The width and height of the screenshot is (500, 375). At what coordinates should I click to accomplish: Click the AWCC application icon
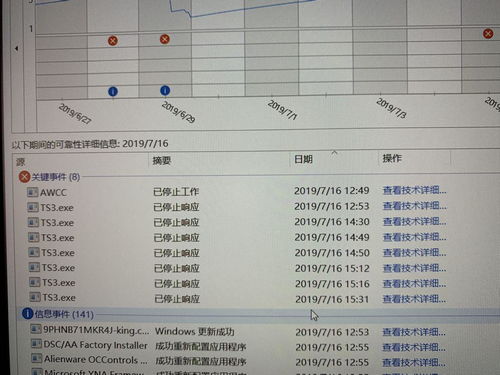(32, 192)
